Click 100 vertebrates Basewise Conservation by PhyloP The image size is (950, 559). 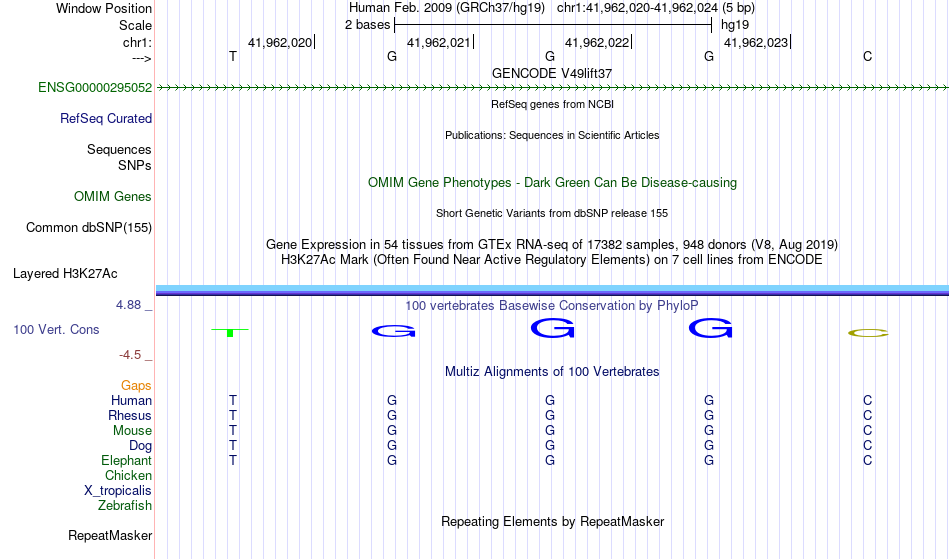click(x=552, y=305)
